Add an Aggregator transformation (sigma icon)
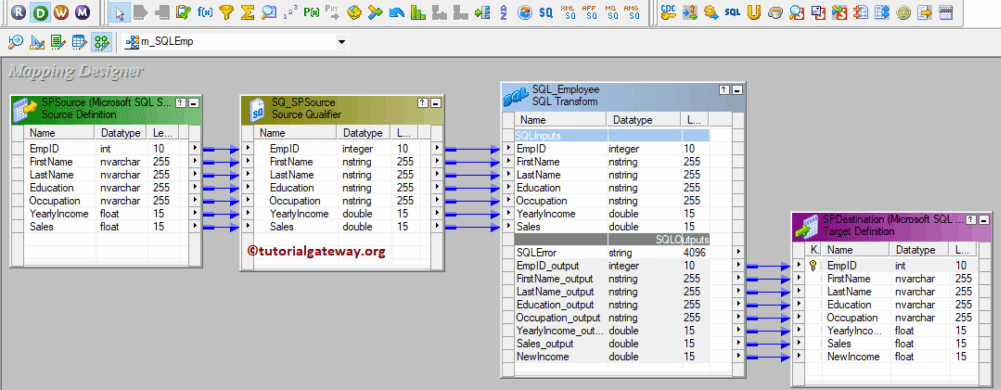The width and height of the screenshot is (1001, 390). pos(248,11)
